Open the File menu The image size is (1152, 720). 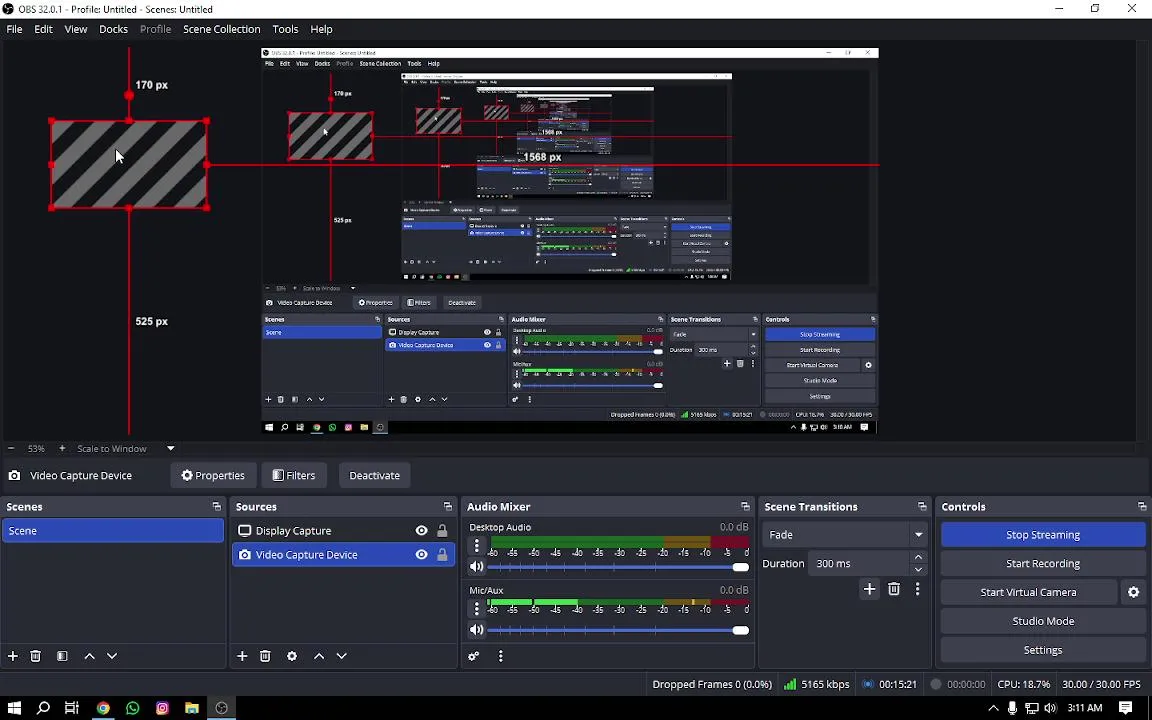(14, 29)
